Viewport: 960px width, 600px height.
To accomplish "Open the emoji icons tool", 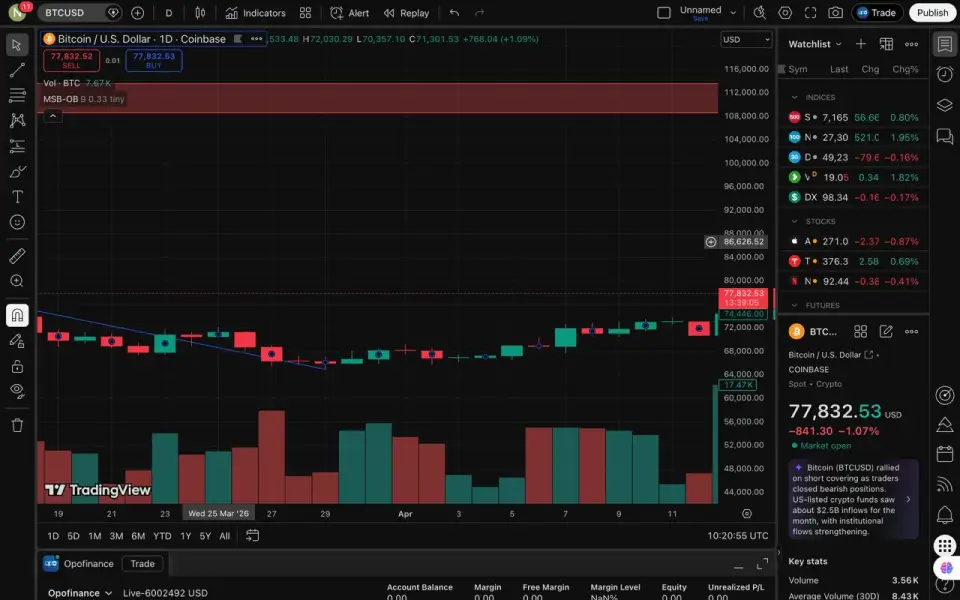I will coord(17,222).
